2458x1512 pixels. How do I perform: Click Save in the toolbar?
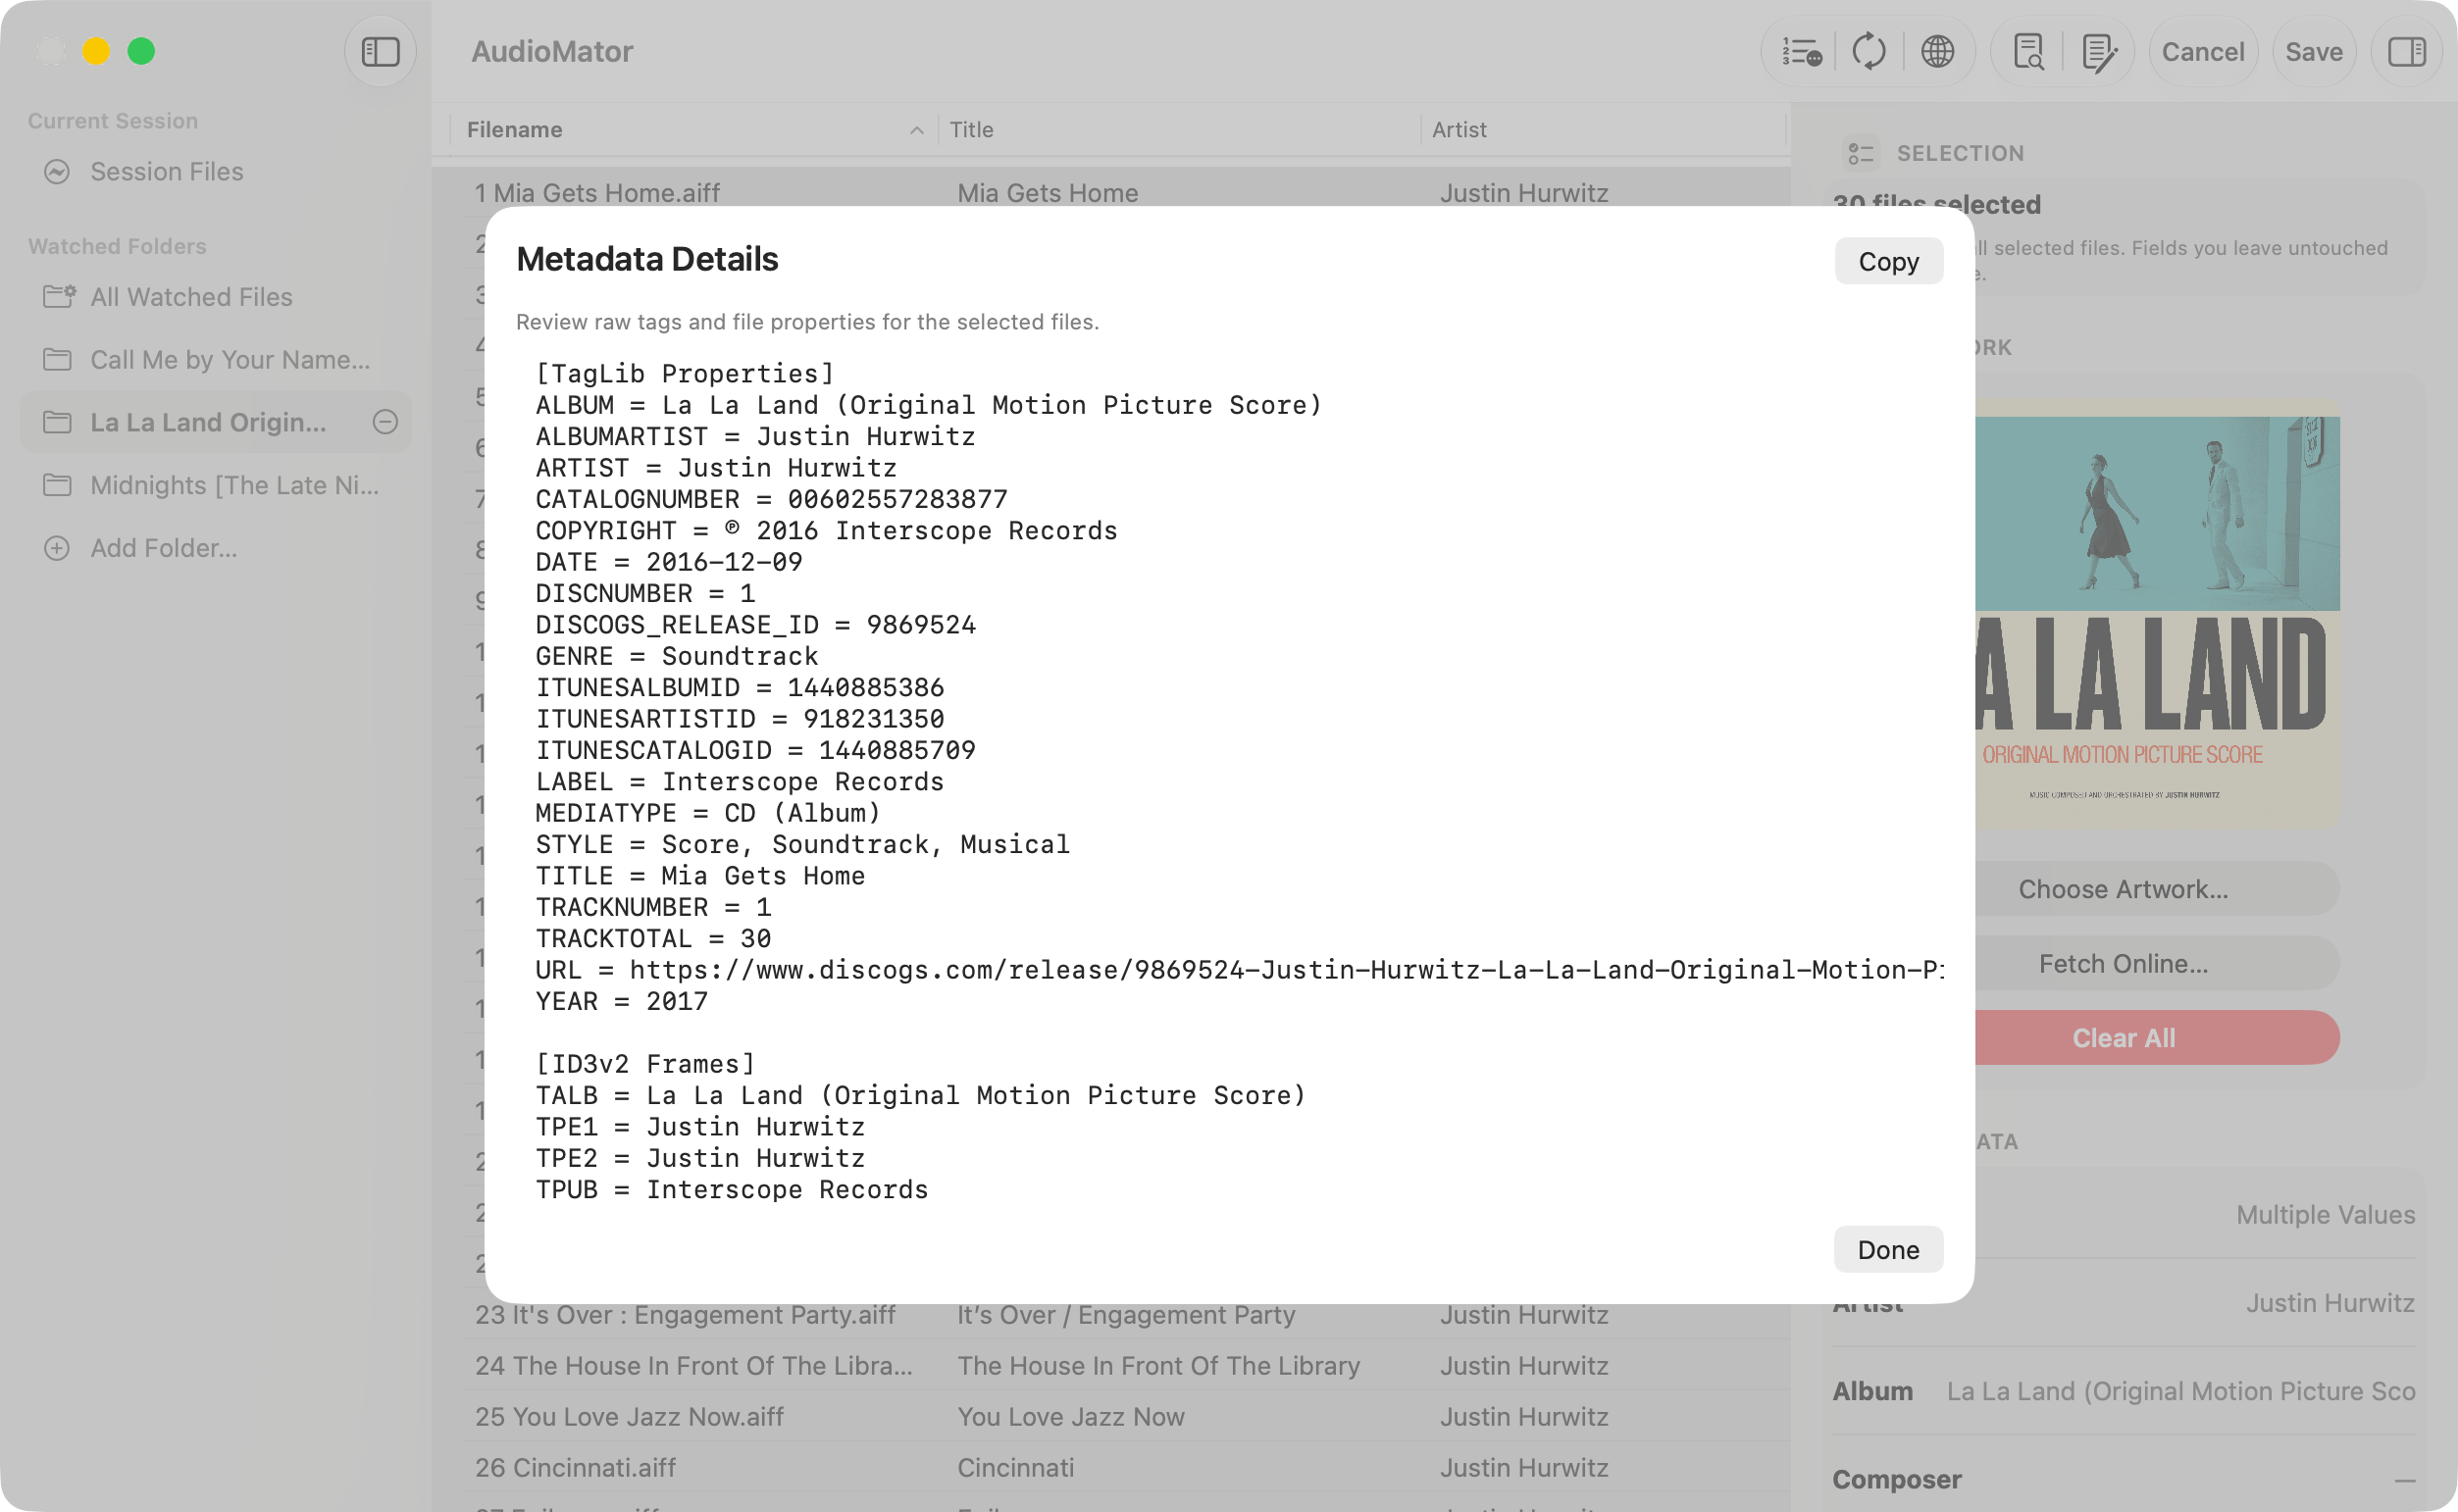click(x=2313, y=51)
